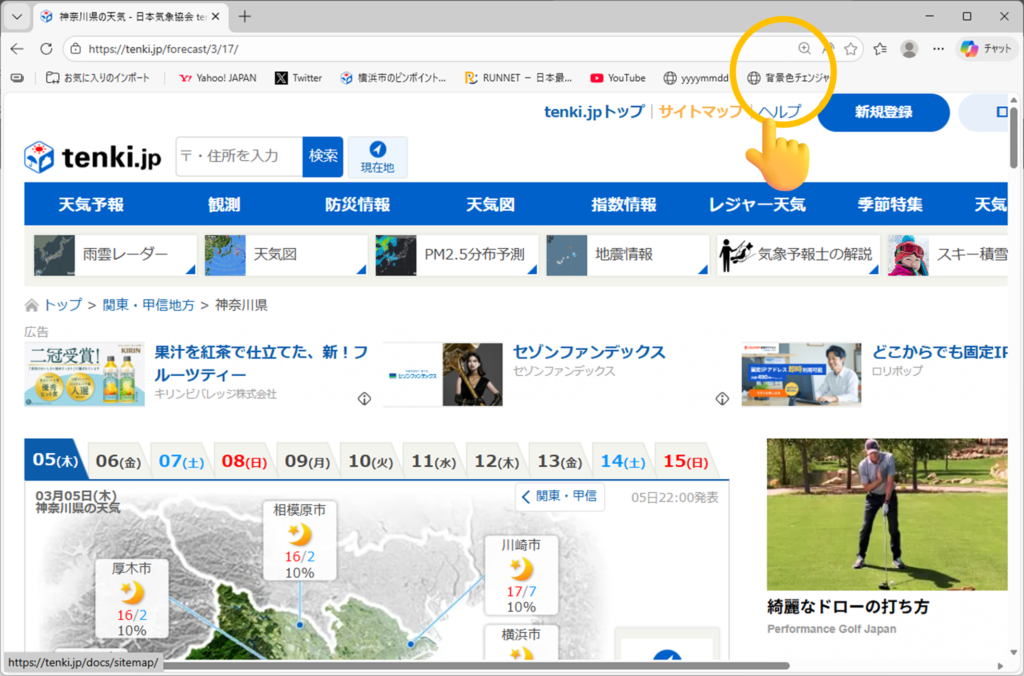The height and width of the screenshot is (676, 1024).
Task: Open the favorites list icon in toolbar
Action: coord(880,48)
